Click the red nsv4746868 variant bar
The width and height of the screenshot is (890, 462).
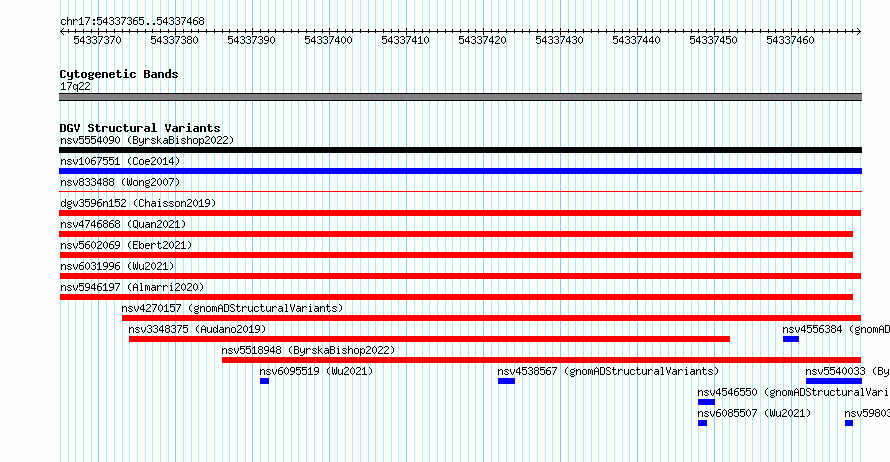[x=456, y=234]
